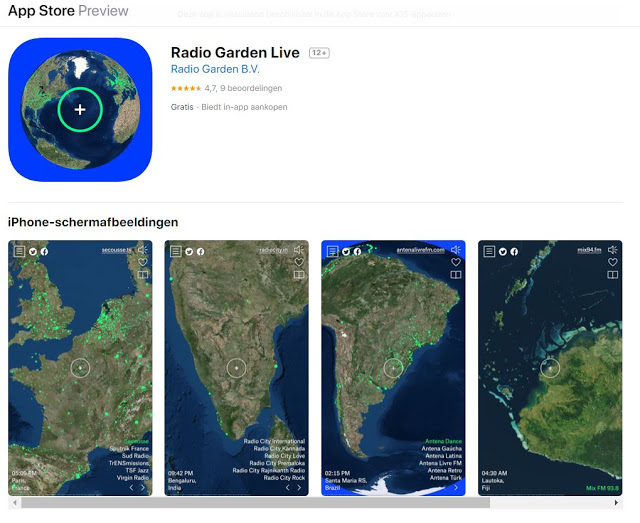Click the 12+ age rating badge

click(x=319, y=53)
